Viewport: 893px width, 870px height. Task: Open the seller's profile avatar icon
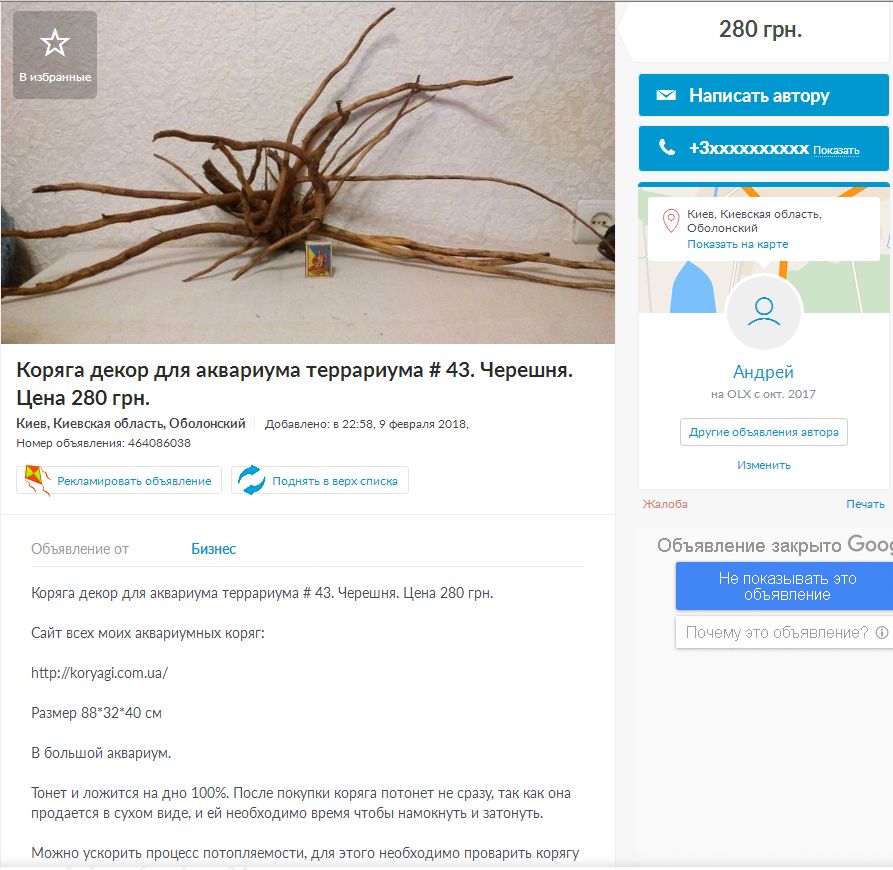click(764, 312)
